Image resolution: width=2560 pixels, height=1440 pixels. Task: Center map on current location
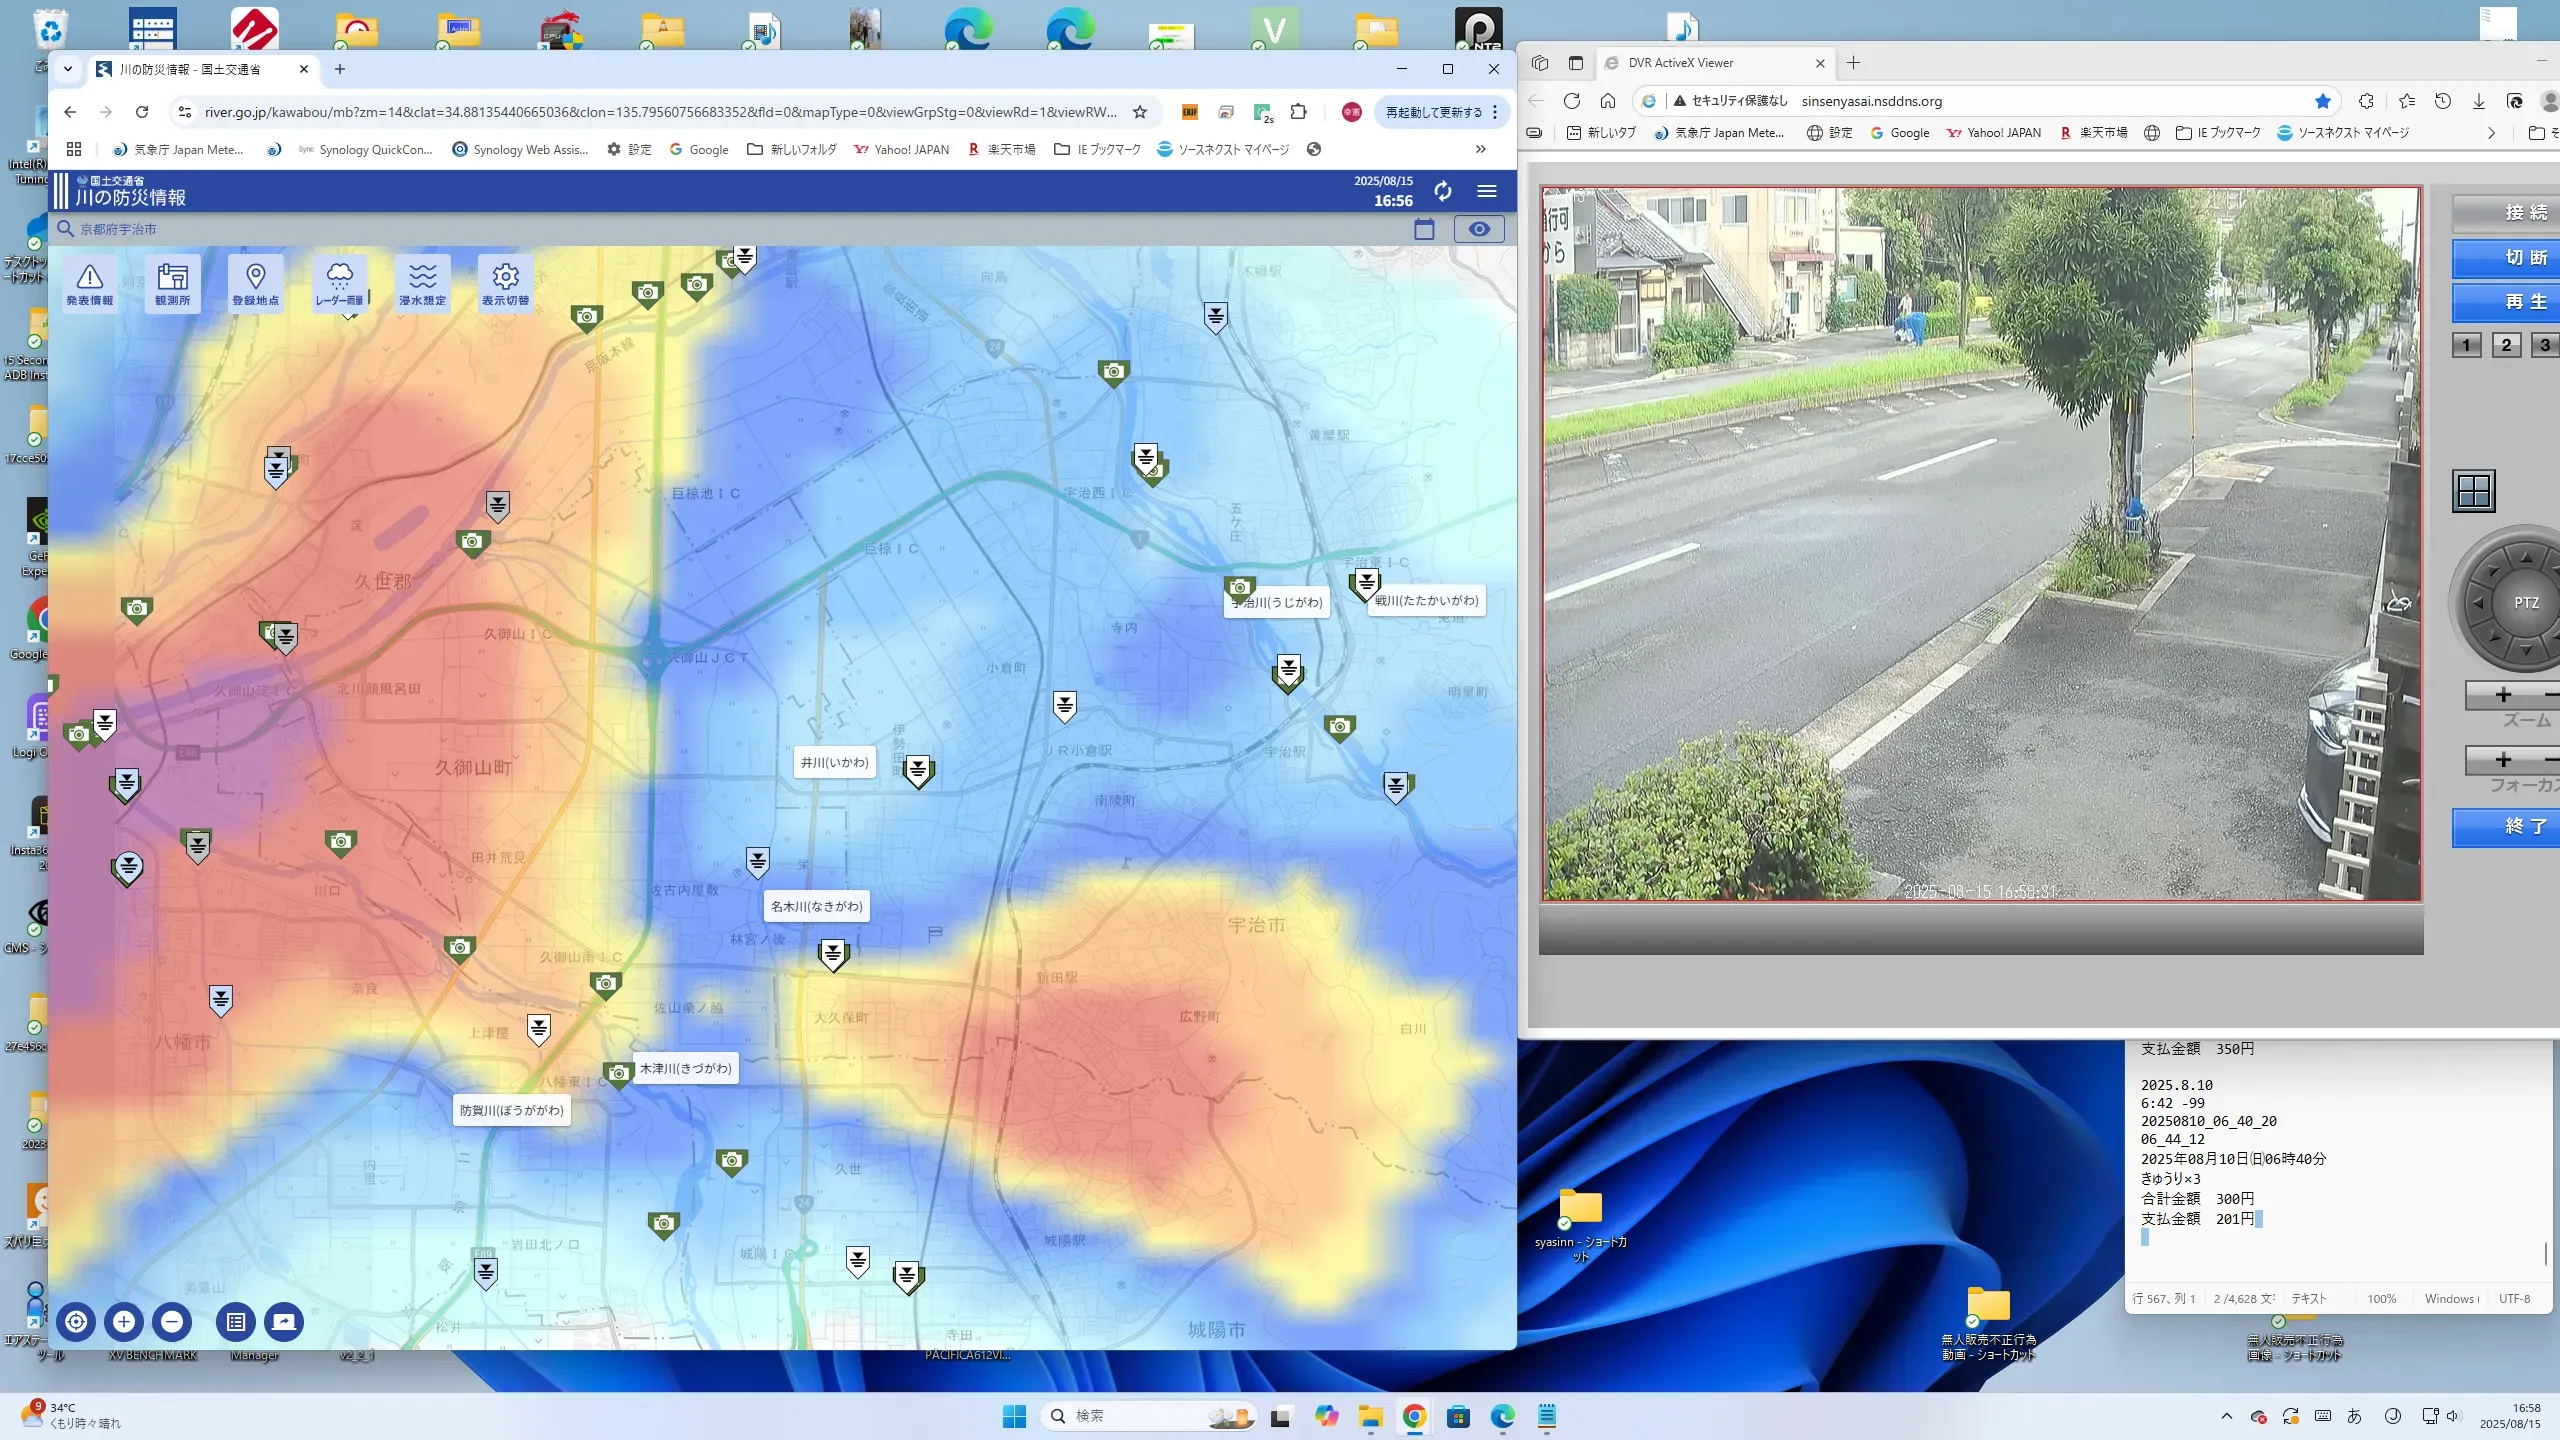pyautogui.click(x=76, y=1322)
